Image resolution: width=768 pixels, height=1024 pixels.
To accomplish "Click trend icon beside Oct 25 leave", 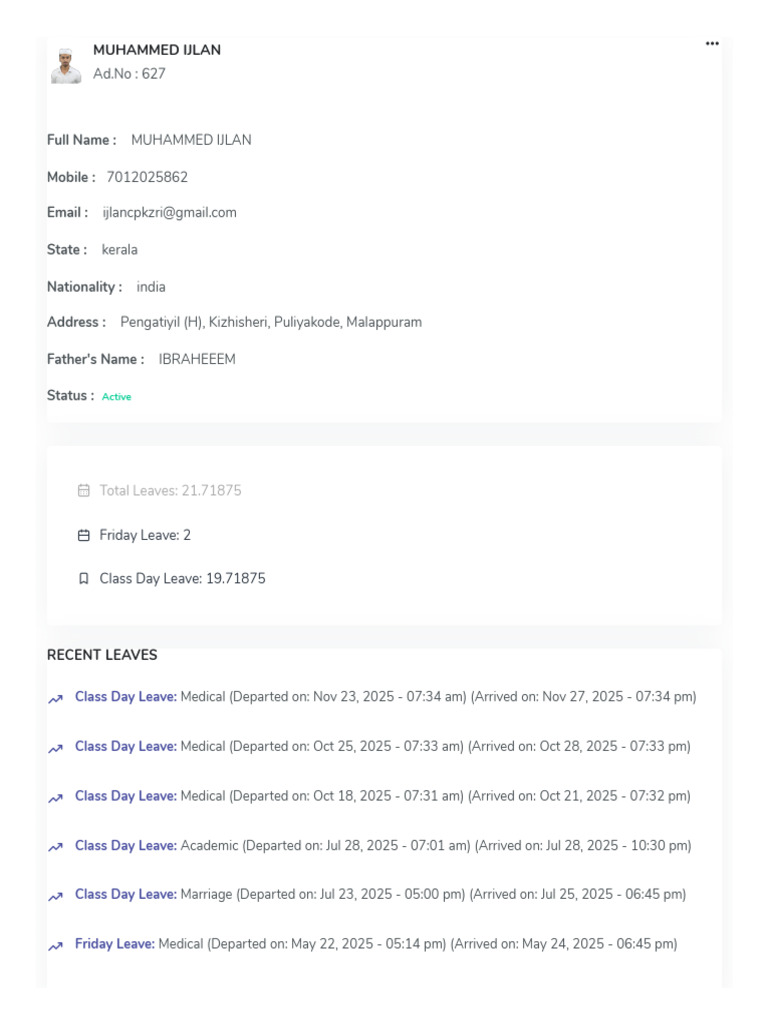I will (56, 749).
